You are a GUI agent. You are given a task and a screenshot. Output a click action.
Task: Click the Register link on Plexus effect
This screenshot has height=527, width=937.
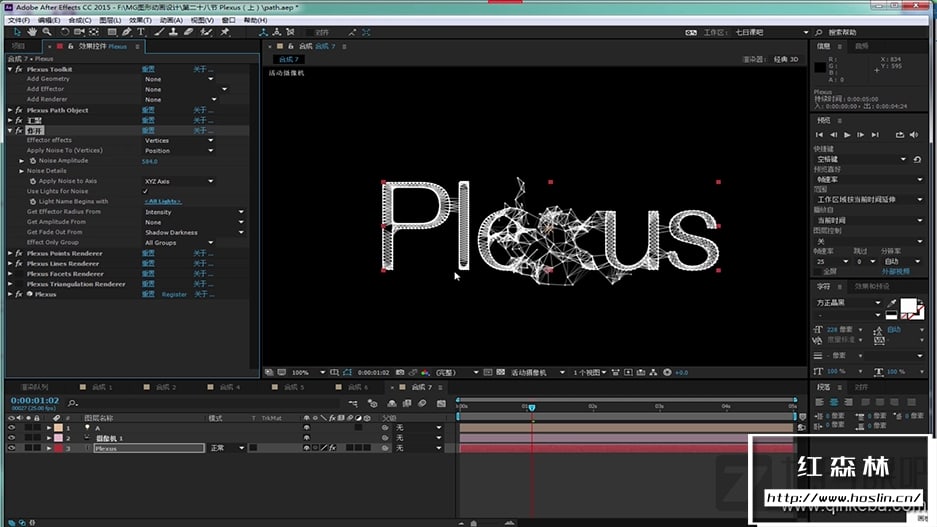[174, 295]
